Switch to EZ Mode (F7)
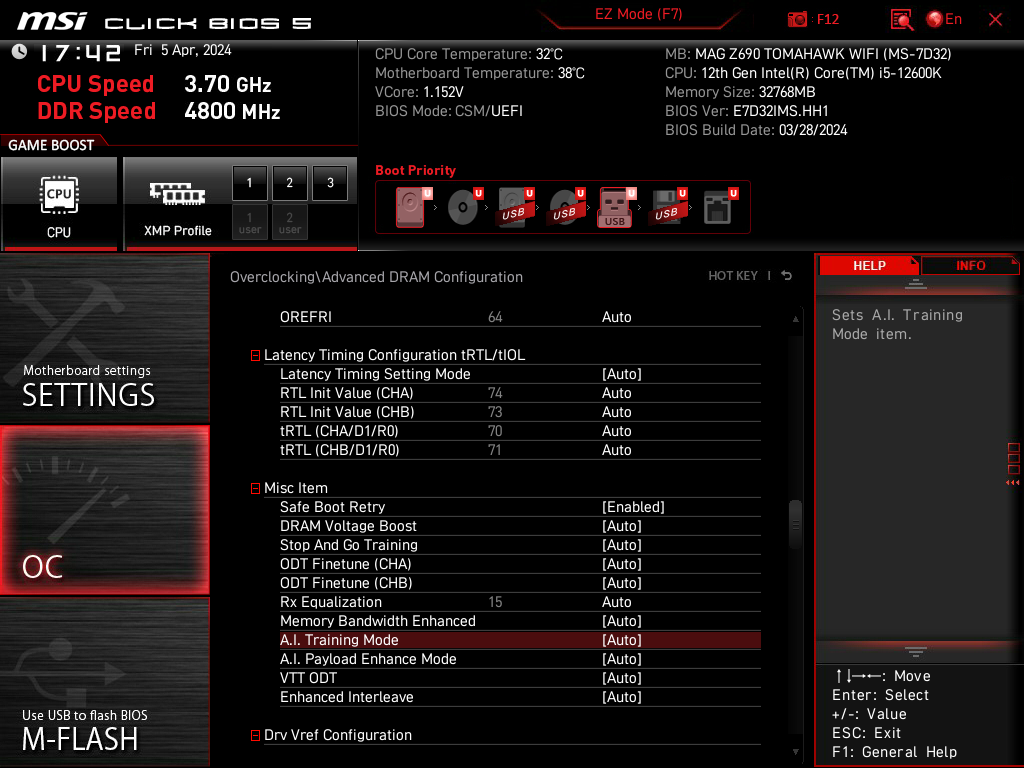The image size is (1024, 768). point(639,14)
